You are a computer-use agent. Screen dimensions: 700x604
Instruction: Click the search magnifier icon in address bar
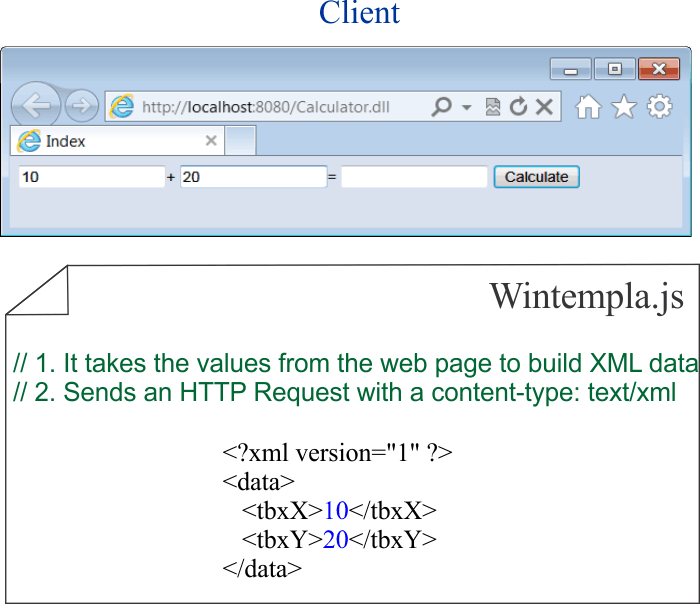pyautogui.click(x=442, y=107)
